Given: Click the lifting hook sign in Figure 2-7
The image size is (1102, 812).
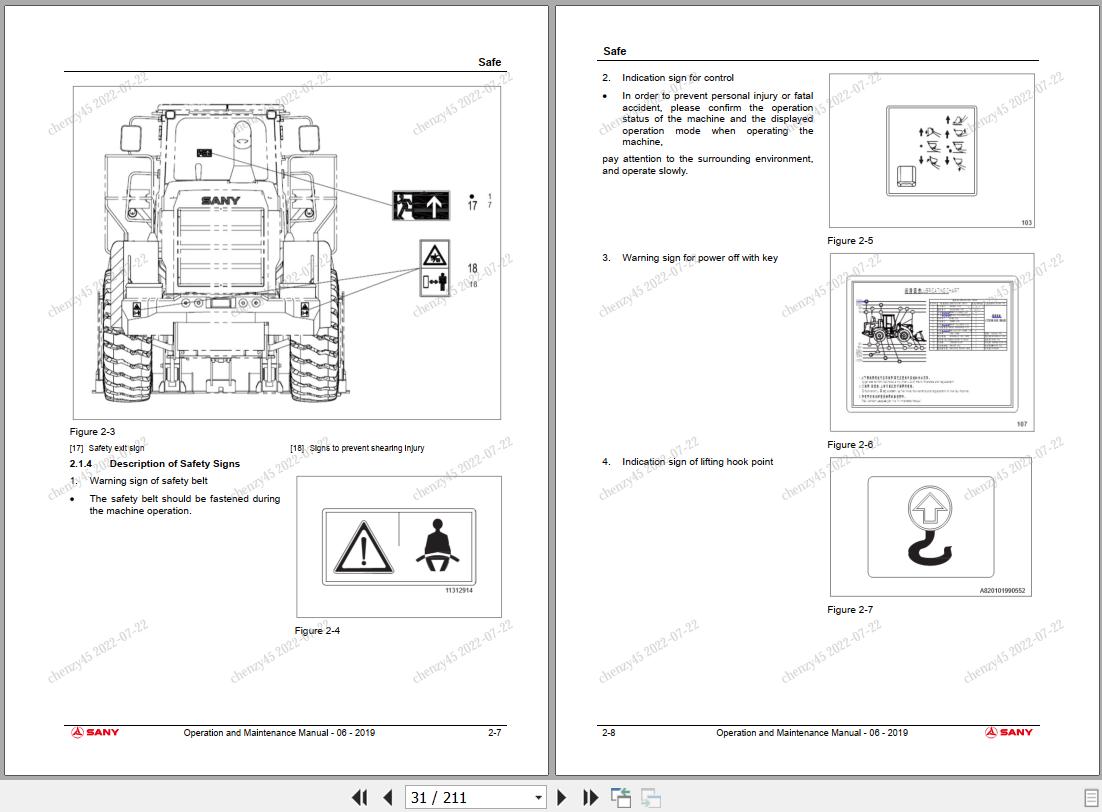Looking at the screenshot, I should (931, 527).
